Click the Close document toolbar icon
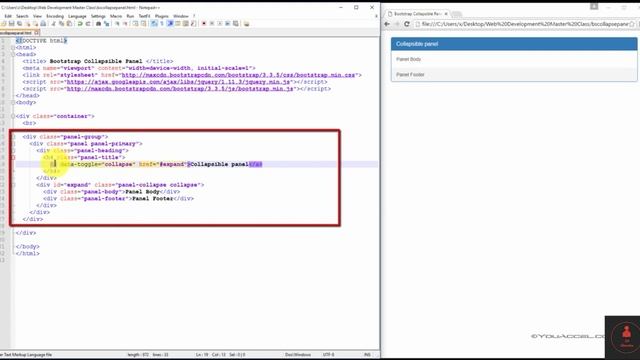The width and height of the screenshot is (640, 360). pos(28,24)
